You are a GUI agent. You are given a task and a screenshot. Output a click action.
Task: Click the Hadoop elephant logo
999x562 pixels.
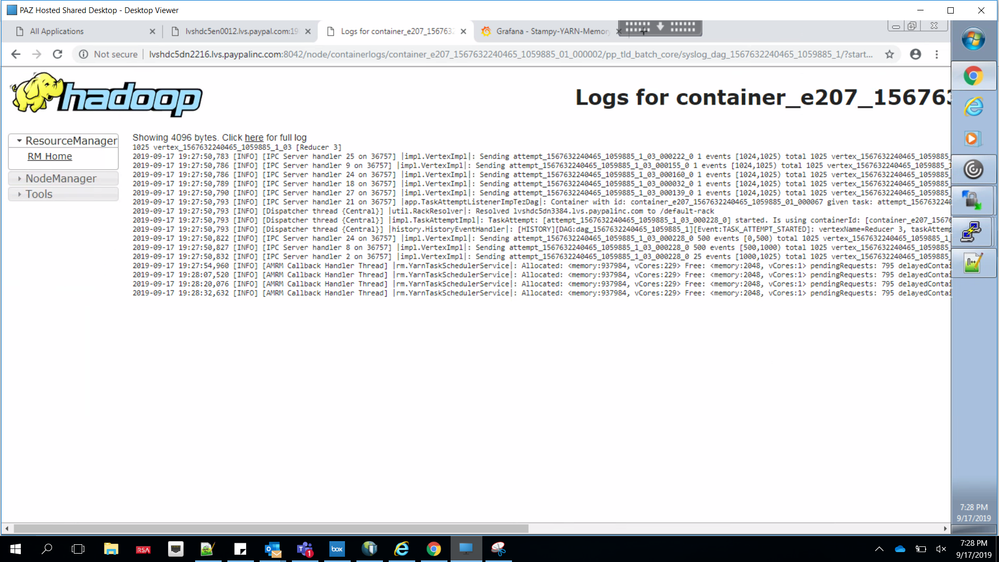coord(106,95)
